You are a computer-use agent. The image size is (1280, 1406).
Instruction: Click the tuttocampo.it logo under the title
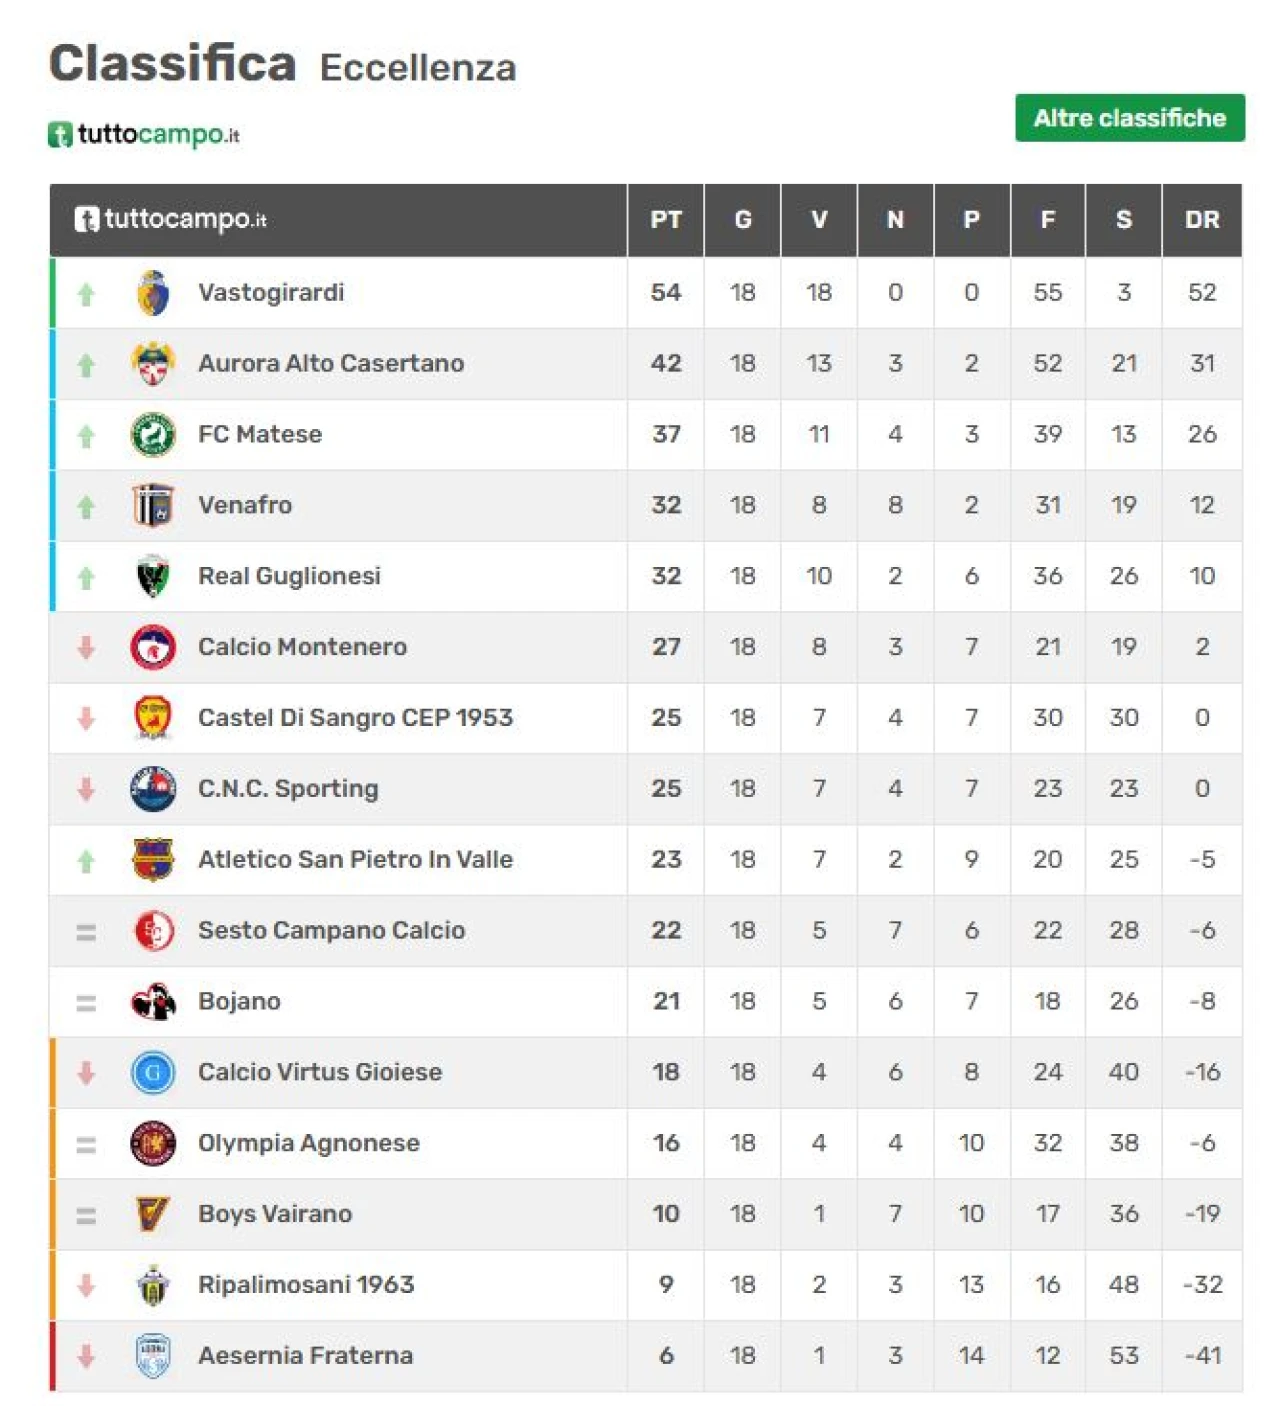[144, 134]
